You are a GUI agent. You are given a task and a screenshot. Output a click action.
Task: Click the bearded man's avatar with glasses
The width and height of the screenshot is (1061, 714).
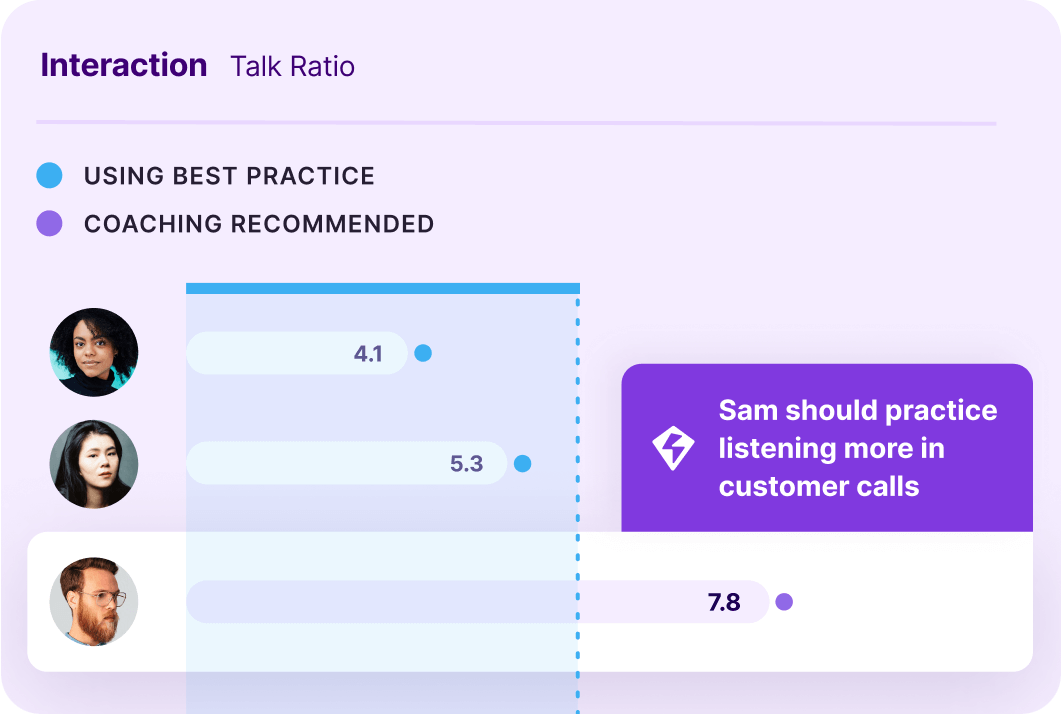pos(94,601)
